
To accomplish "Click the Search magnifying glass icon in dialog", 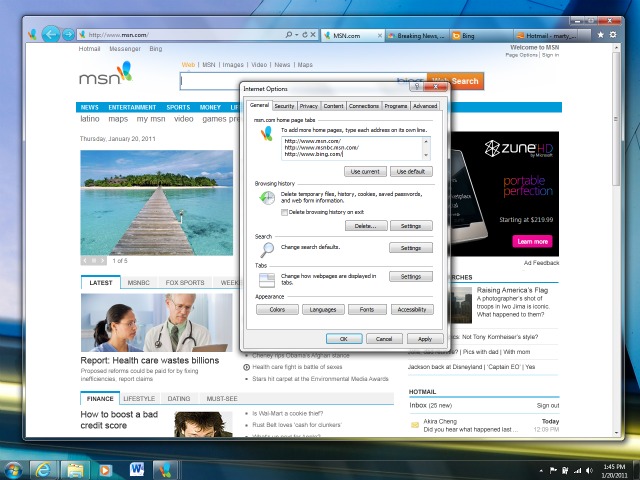I will tap(267, 249).
